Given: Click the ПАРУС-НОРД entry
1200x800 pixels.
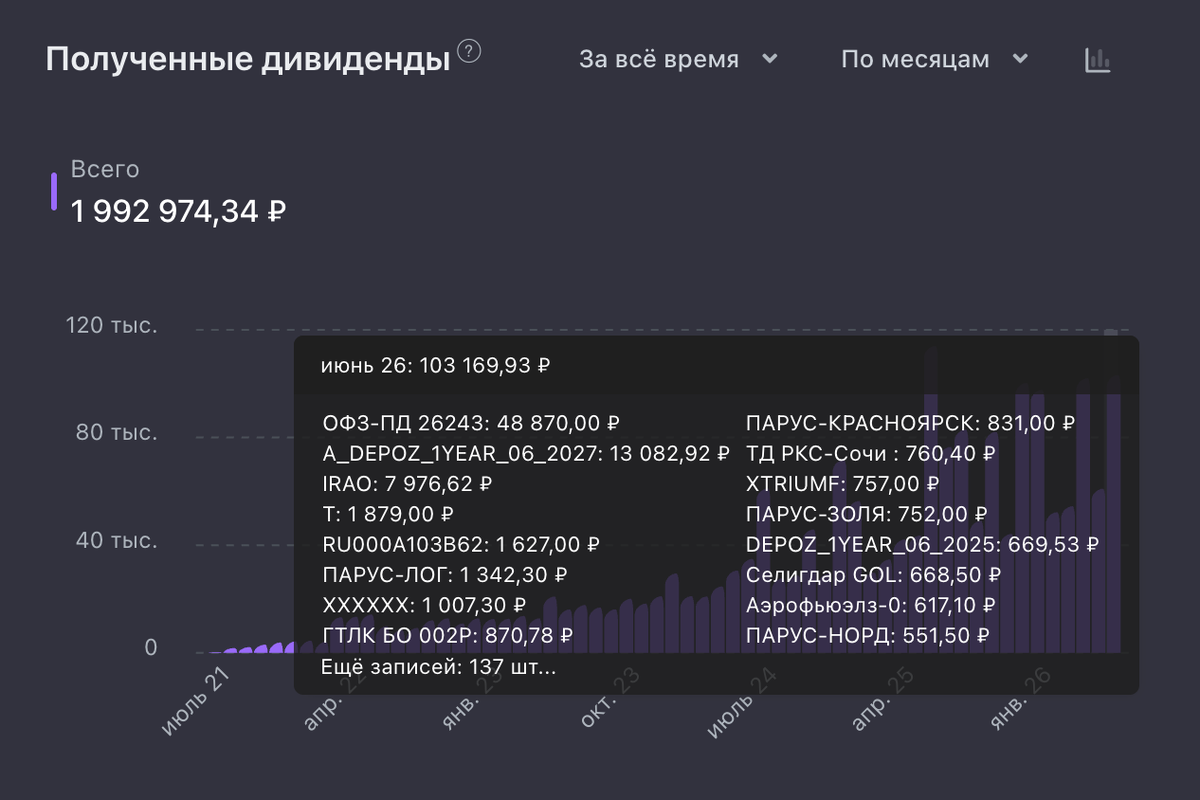Looking at the screenshot, I should click(868, 635).
